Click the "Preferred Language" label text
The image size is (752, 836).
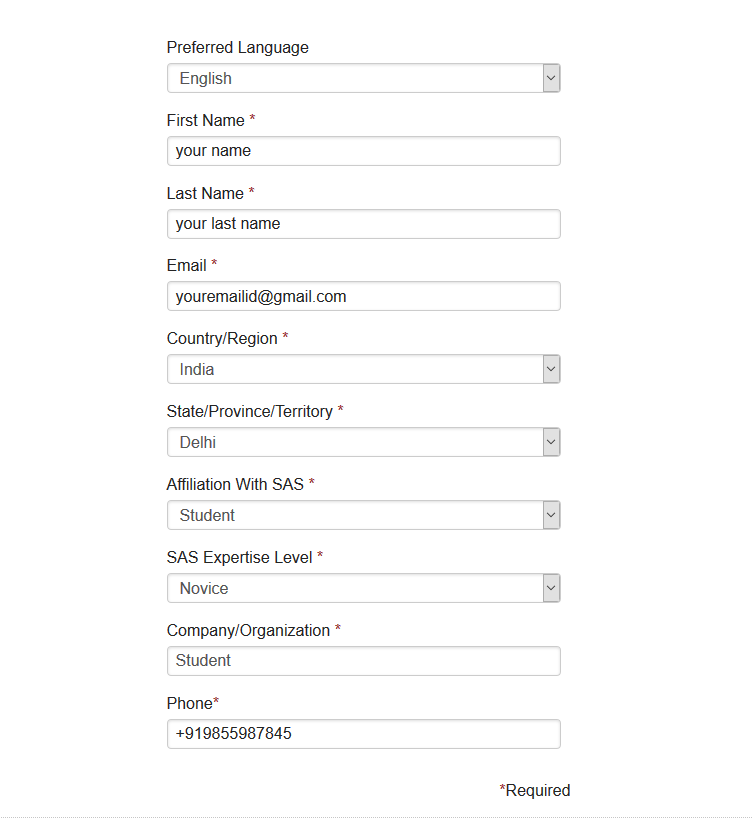pyautogui.click(x=237, y=47)
